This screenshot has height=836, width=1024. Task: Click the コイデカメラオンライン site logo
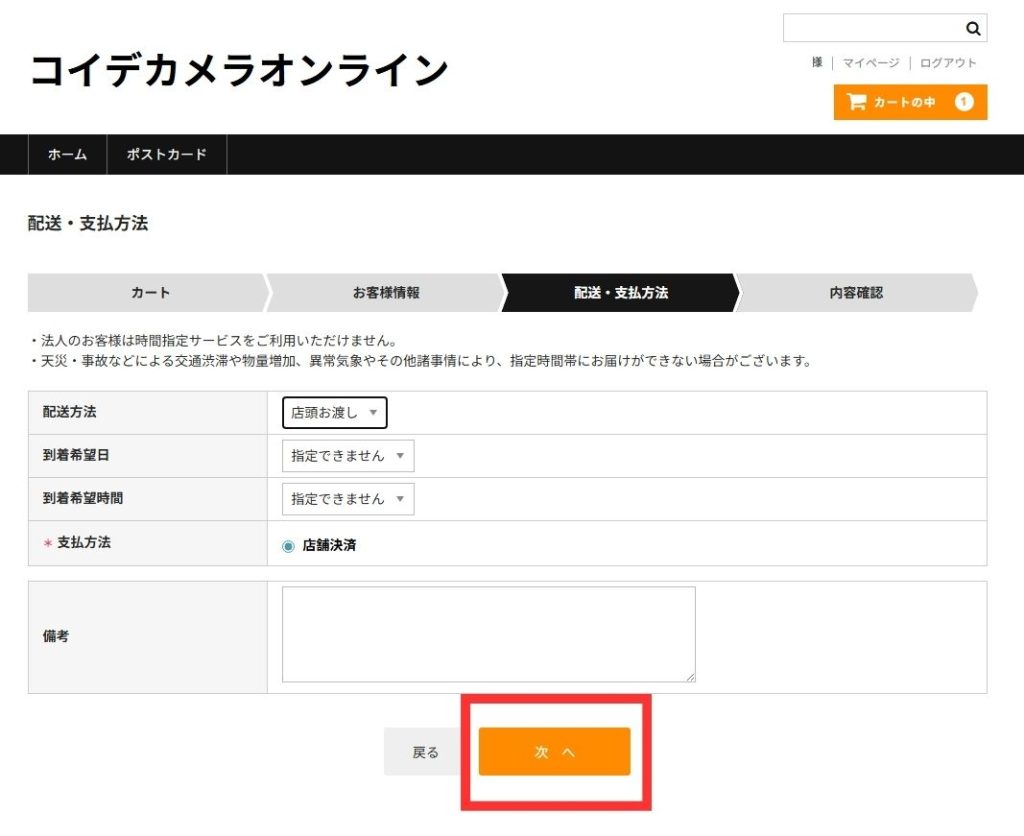(x=239, y=71)
